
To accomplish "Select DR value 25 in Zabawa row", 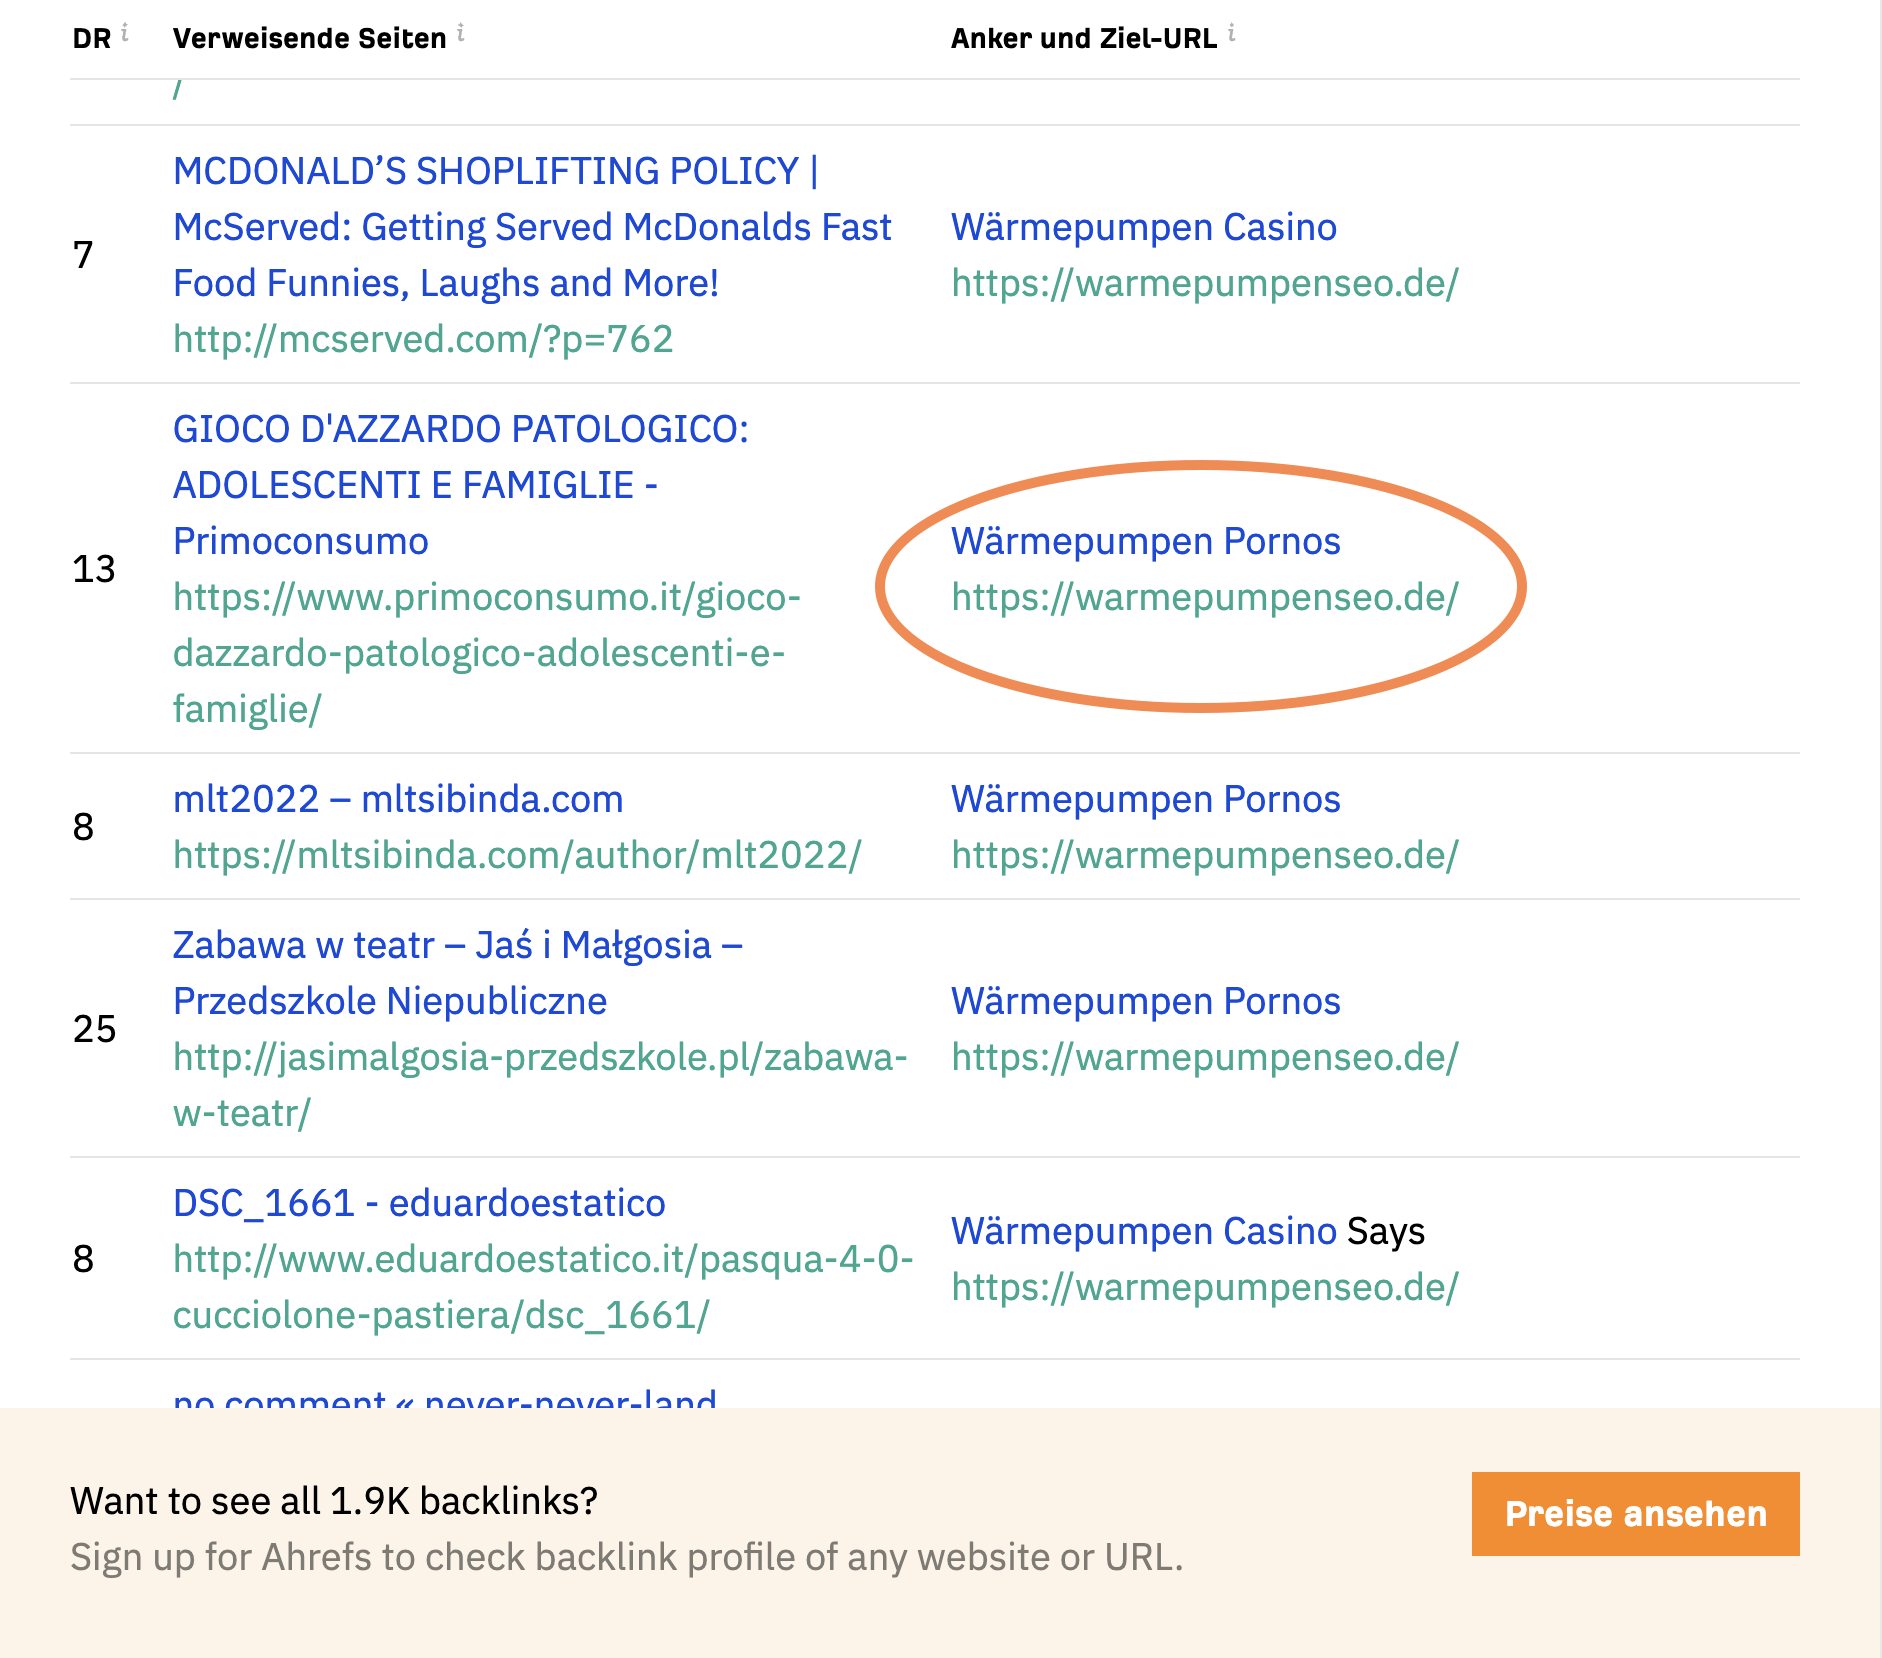I will [95, 1029].
